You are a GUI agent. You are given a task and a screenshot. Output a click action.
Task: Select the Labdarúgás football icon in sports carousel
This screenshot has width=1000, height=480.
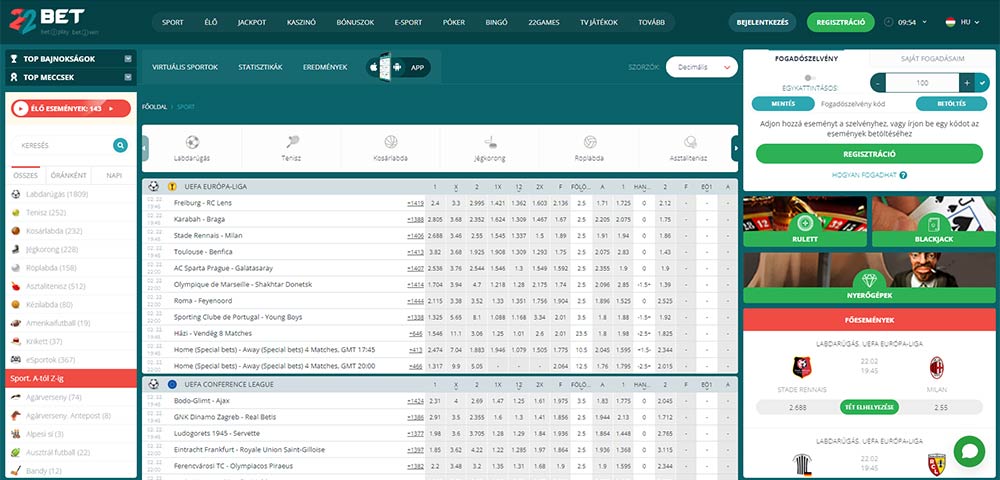(x=192, y=142)
